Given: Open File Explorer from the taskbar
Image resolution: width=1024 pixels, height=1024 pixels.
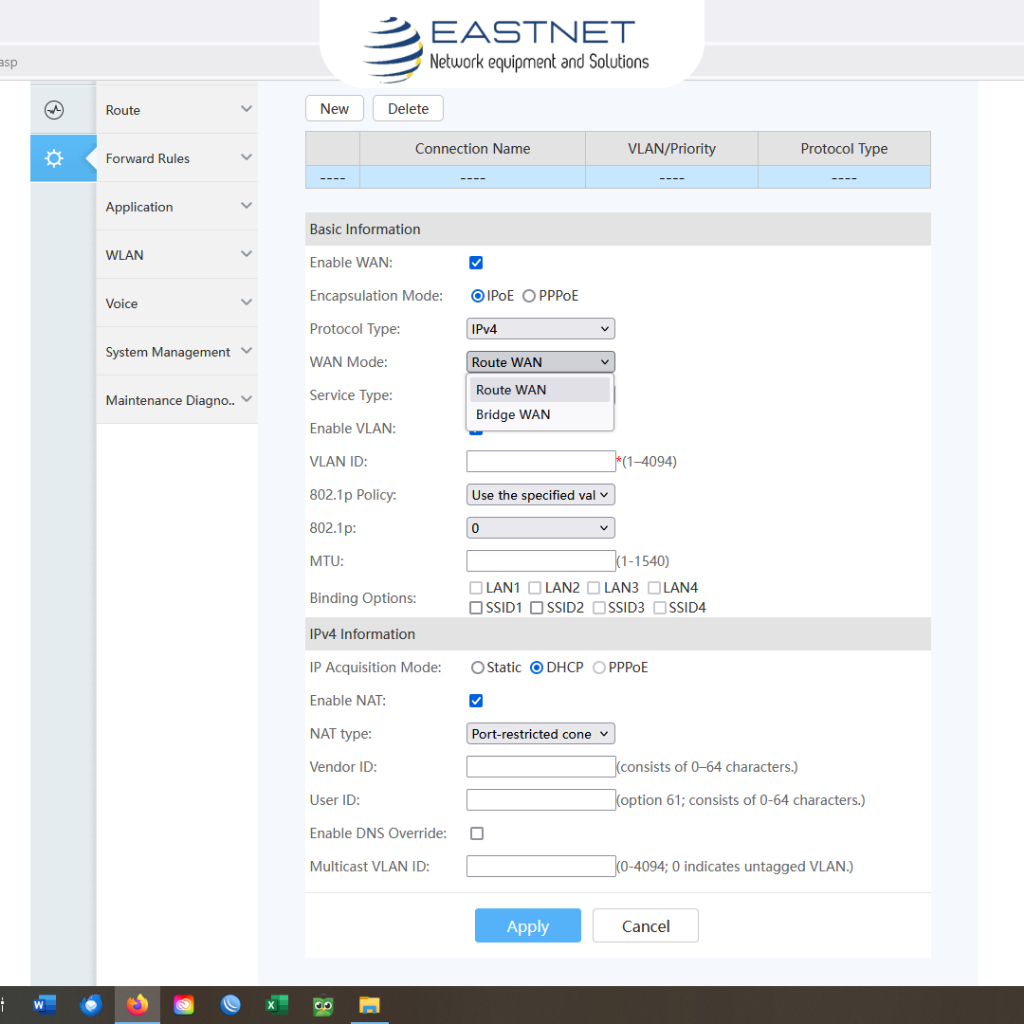Looking at the screenshot, I should point(369,1005).
